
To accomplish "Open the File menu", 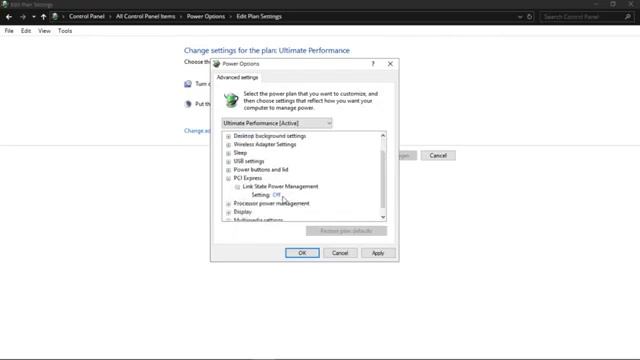I will (9, 31).
